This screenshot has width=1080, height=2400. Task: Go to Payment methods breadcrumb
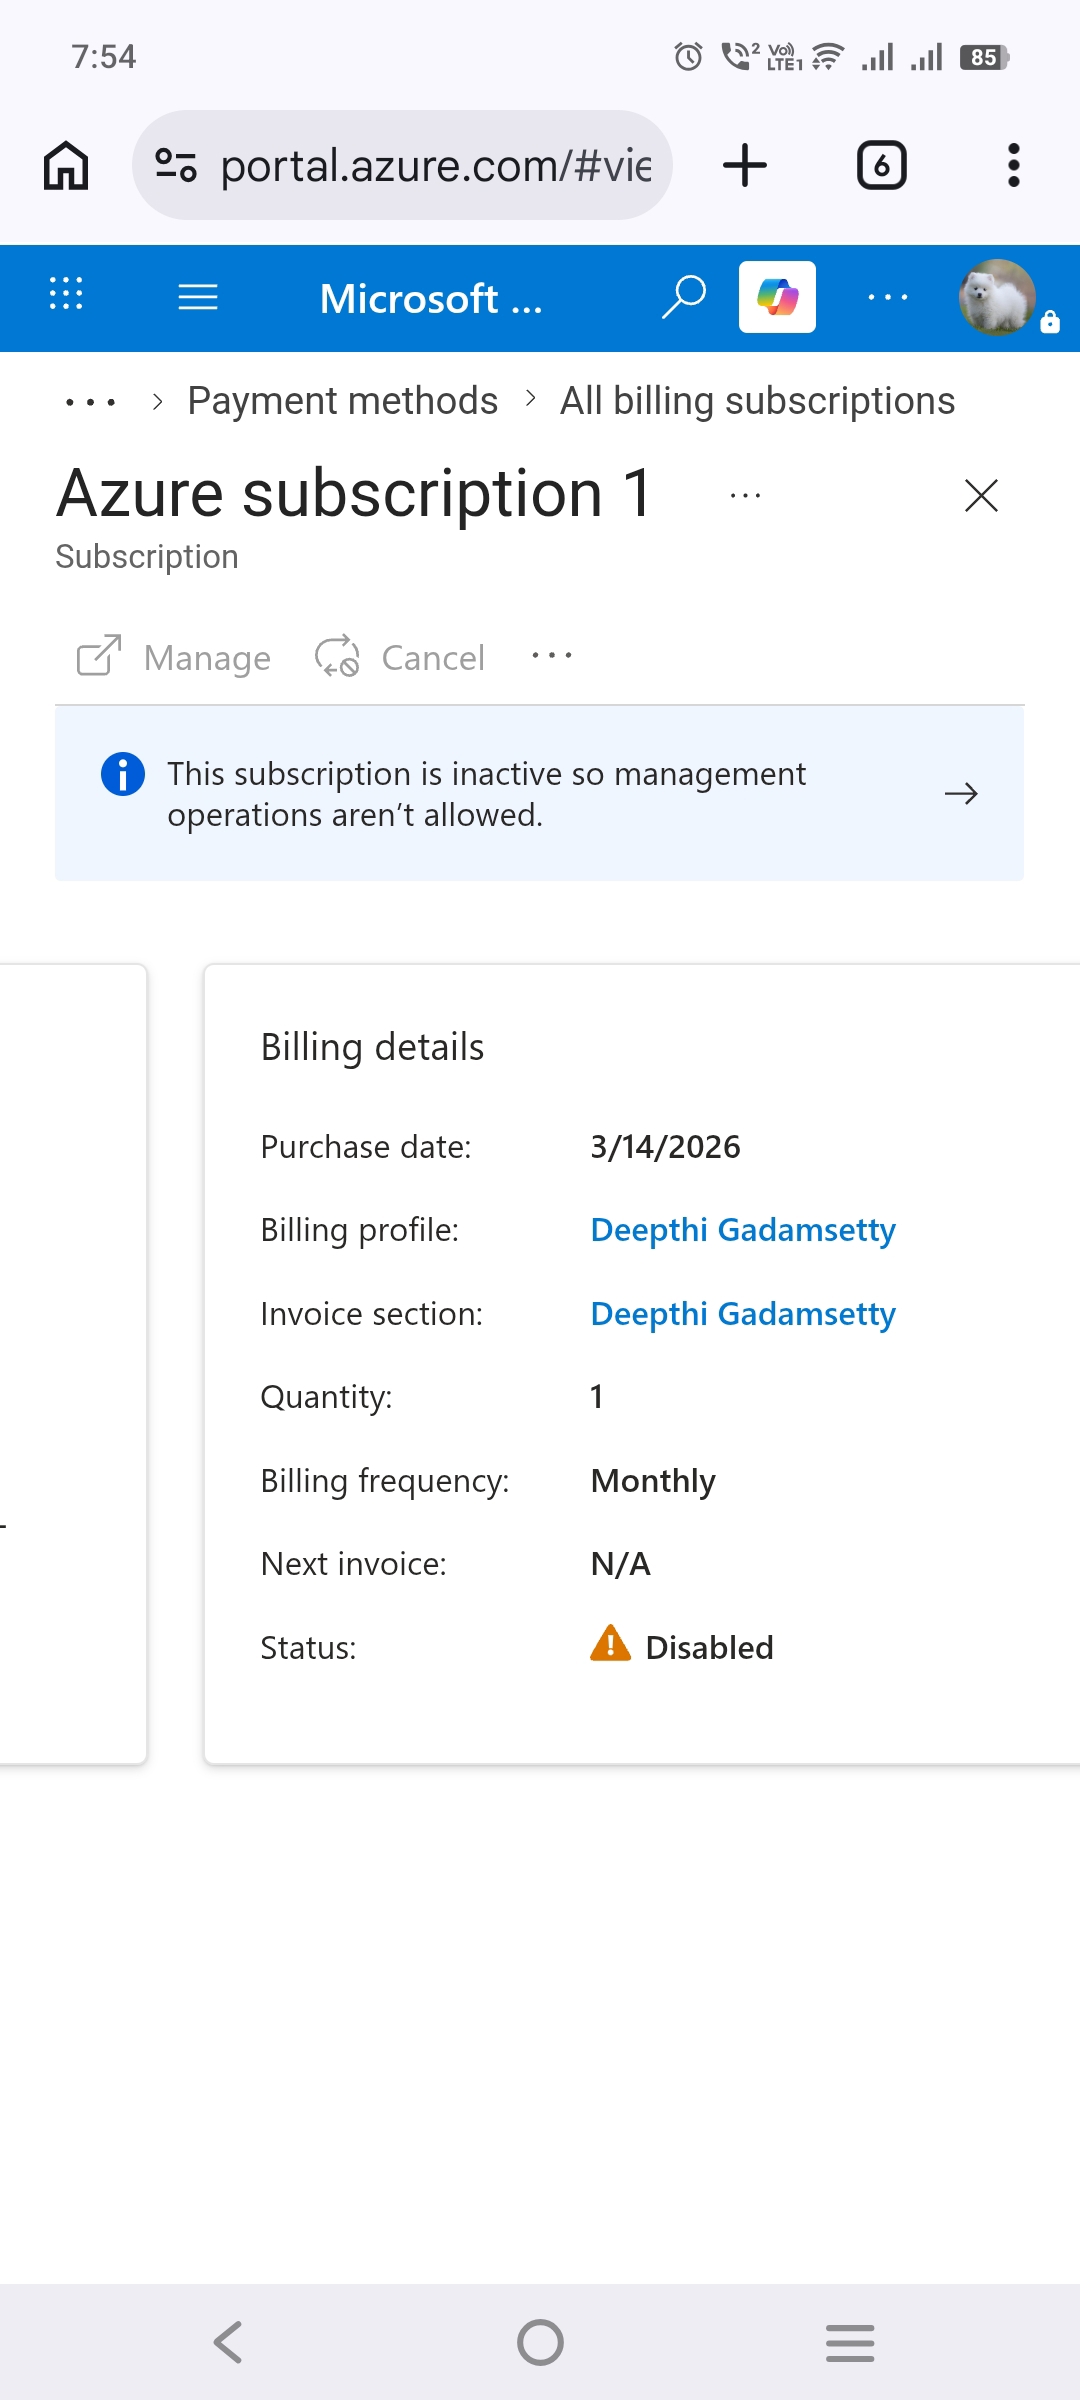(343, 401)
